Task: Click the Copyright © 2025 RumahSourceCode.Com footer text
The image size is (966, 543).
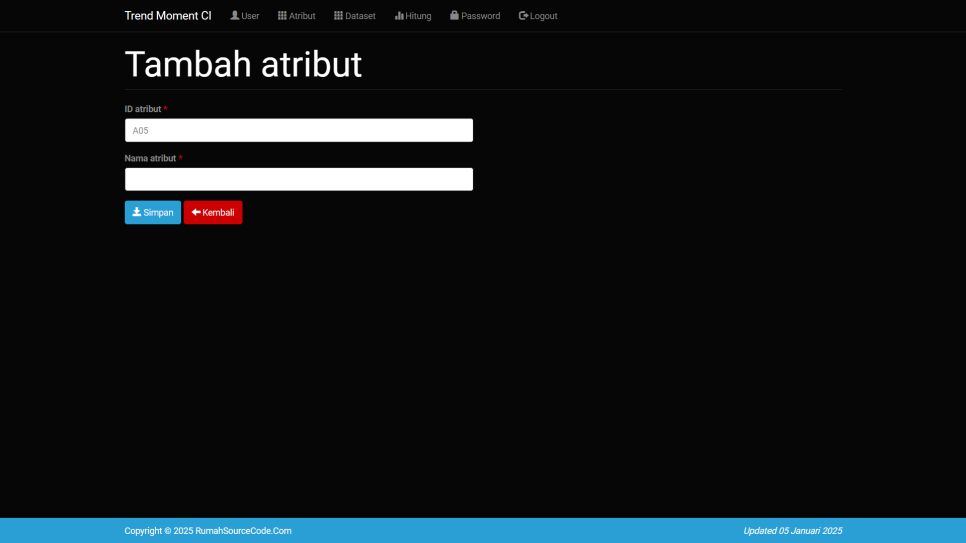Action: [x=208, y=531]
